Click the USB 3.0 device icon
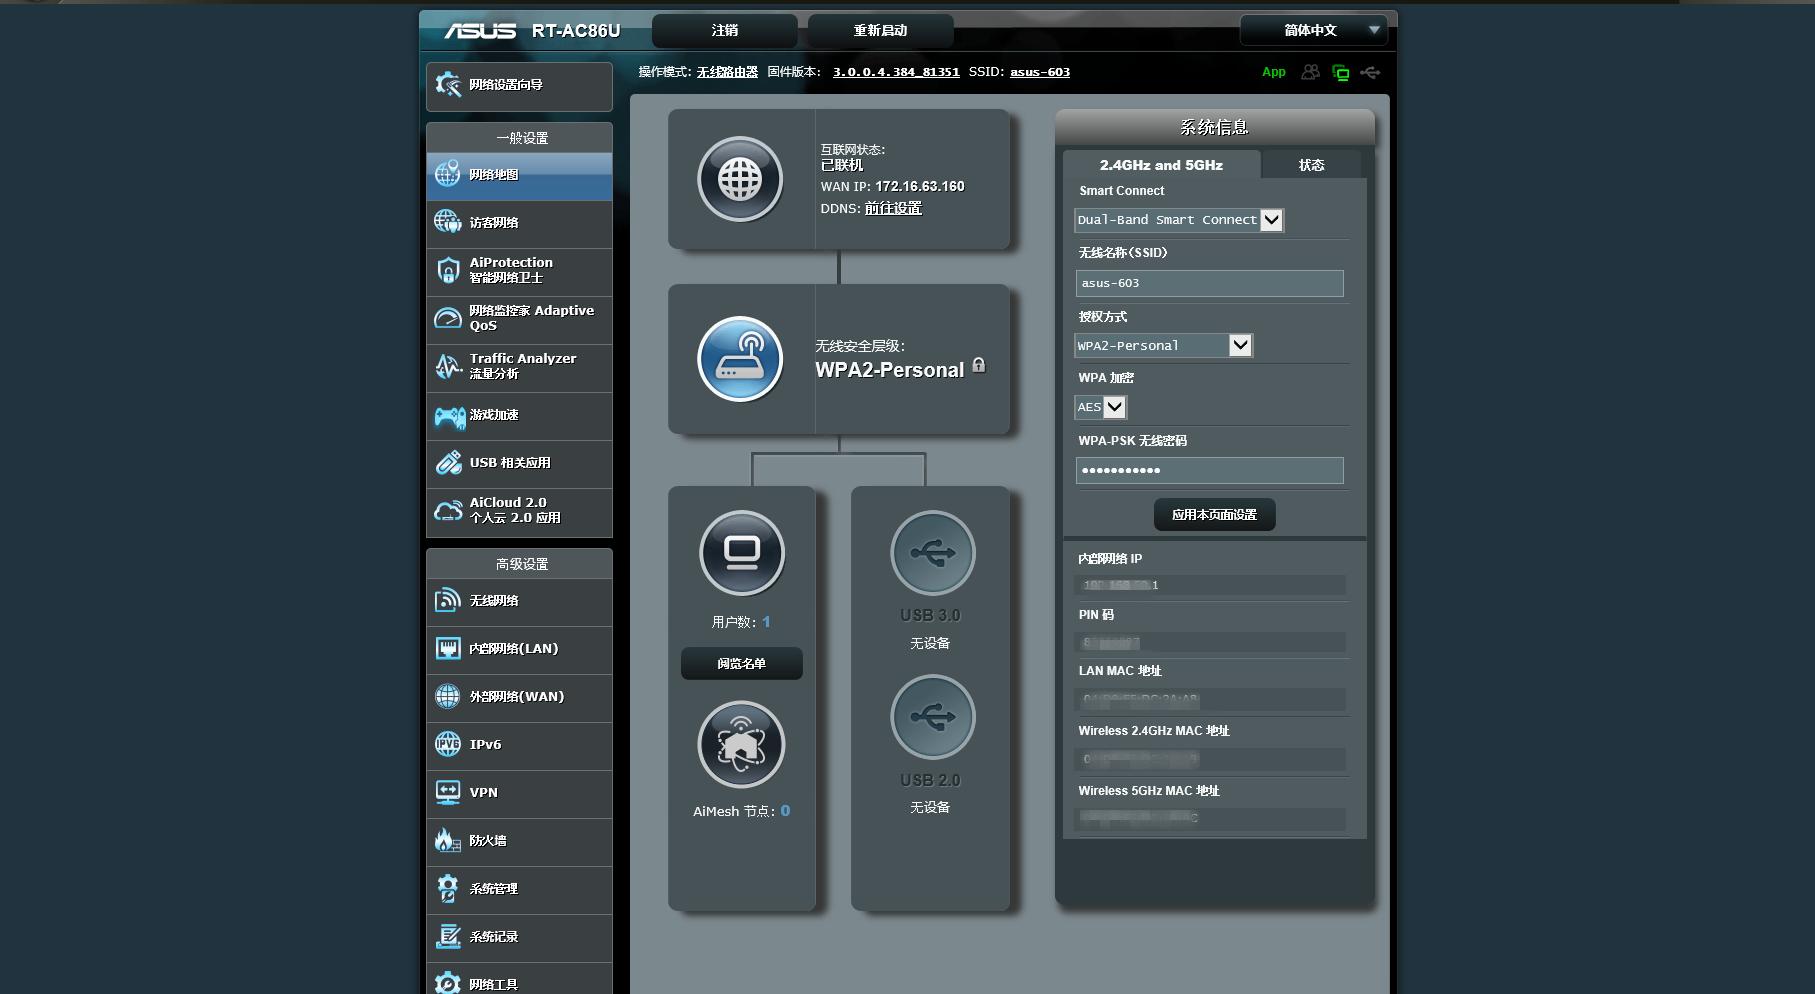 click(x=932, y=553)
